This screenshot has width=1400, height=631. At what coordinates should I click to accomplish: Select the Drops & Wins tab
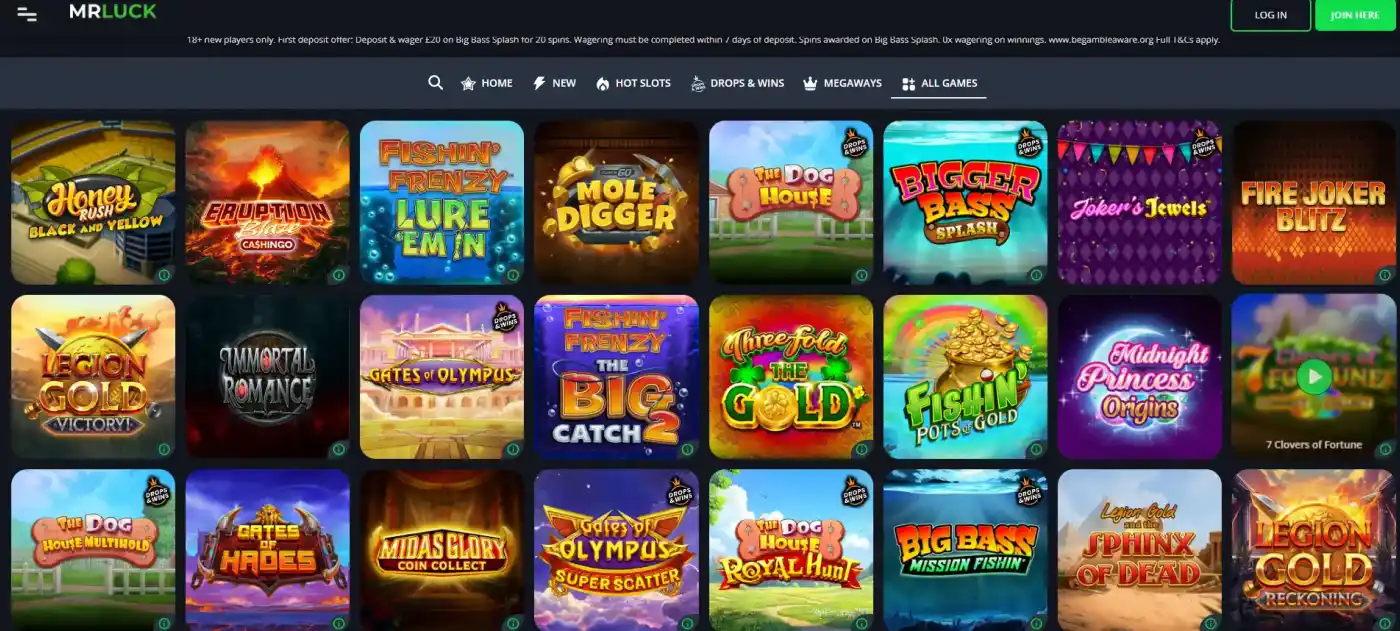point(737,83)
